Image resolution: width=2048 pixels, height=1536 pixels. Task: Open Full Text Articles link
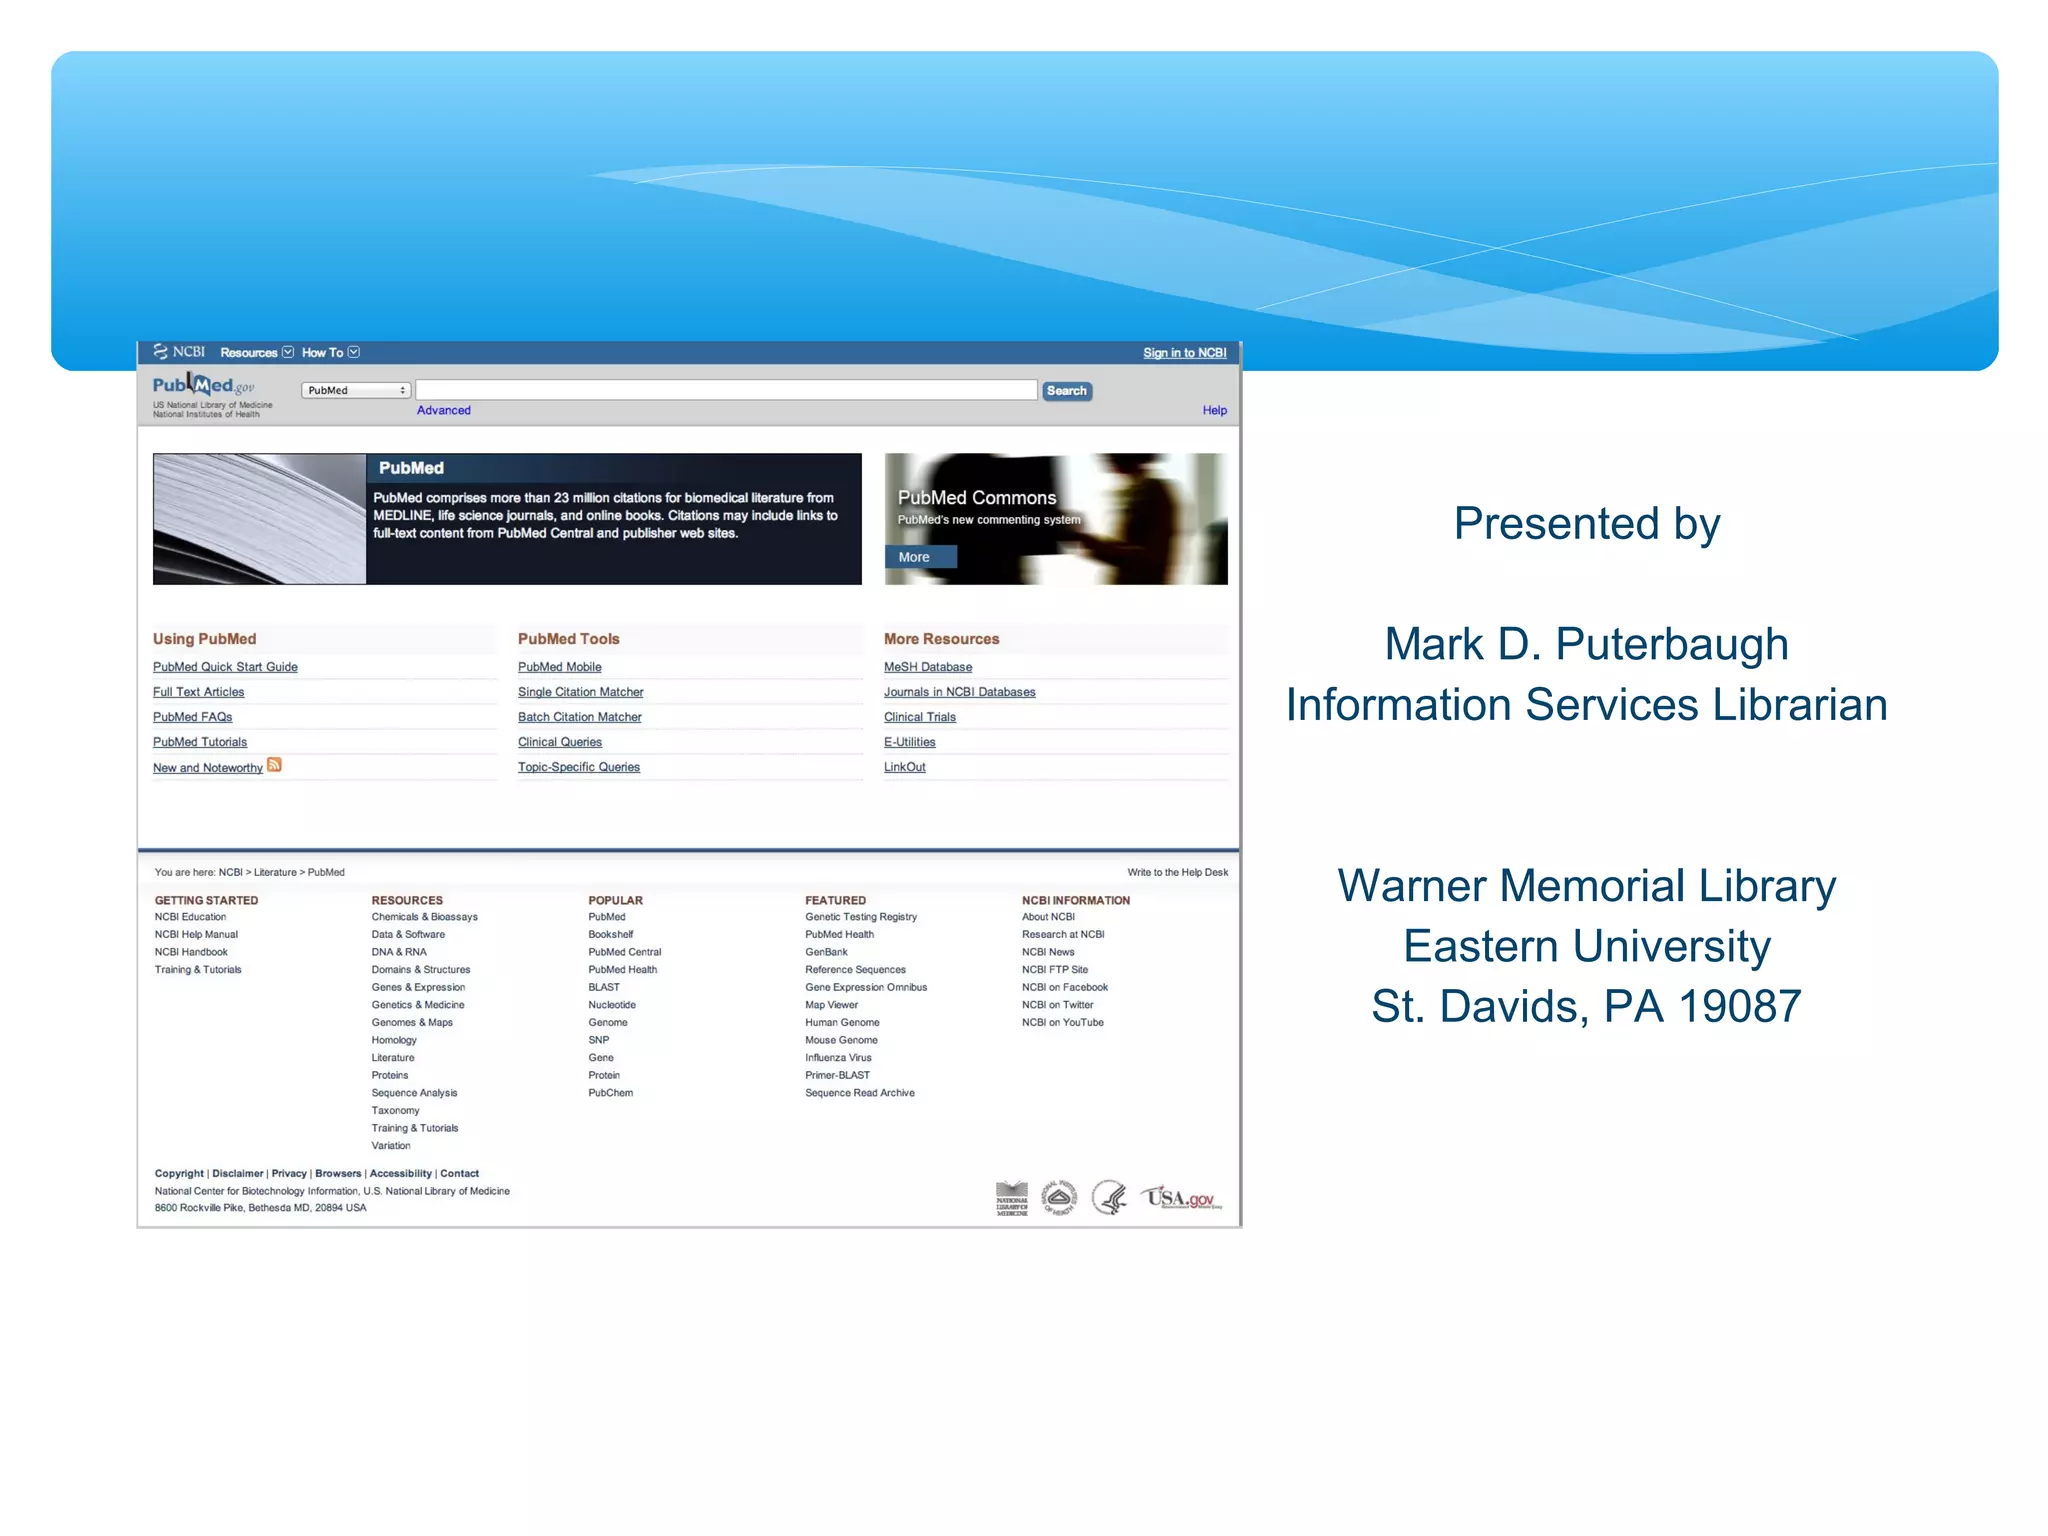point(198,692)
